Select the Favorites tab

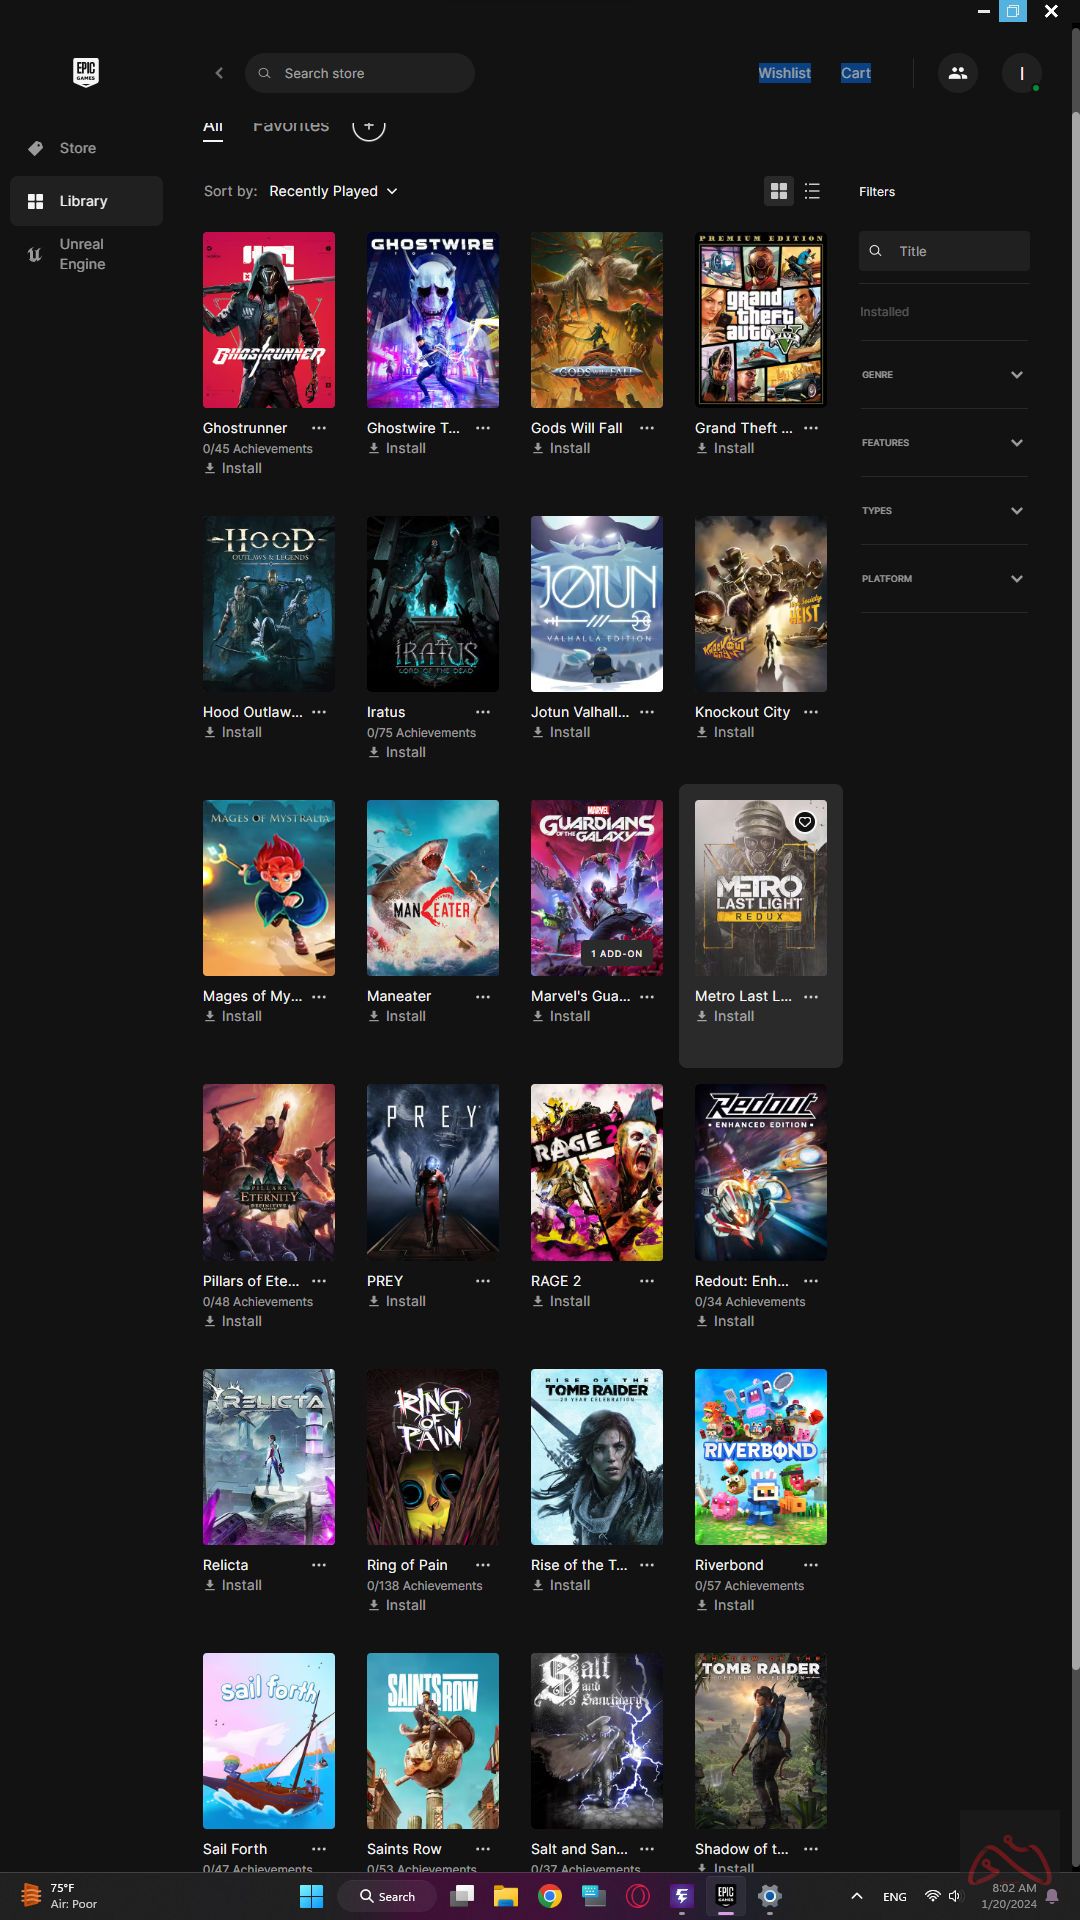291,126
